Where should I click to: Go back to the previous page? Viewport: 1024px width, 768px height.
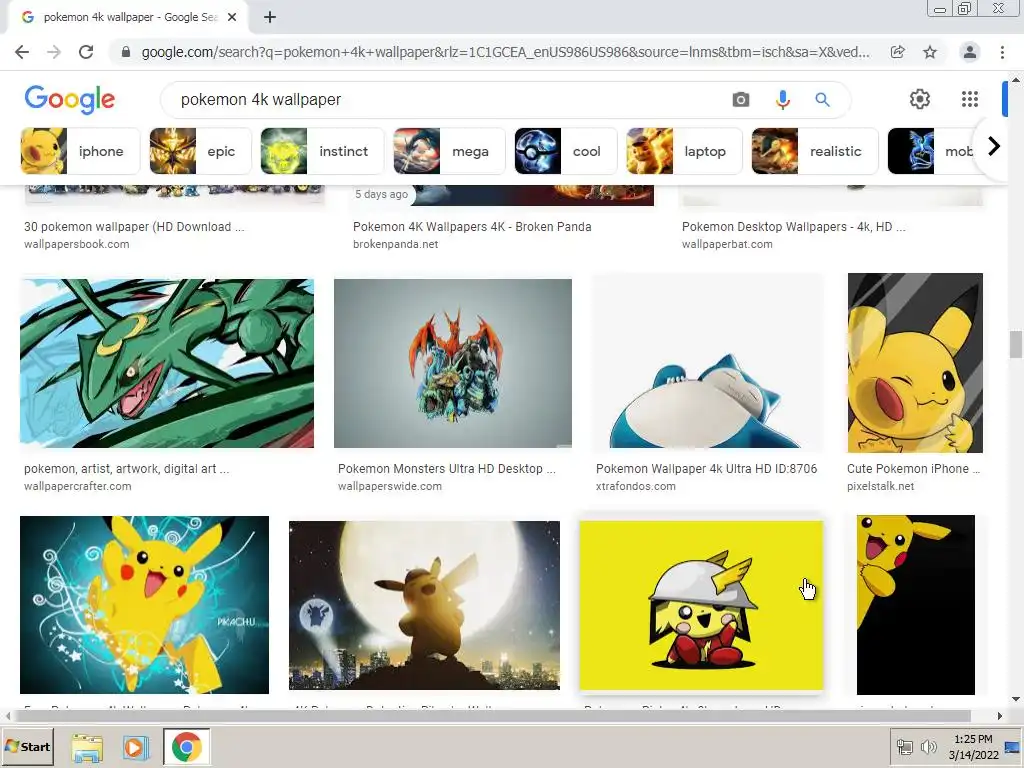[22, 52]
